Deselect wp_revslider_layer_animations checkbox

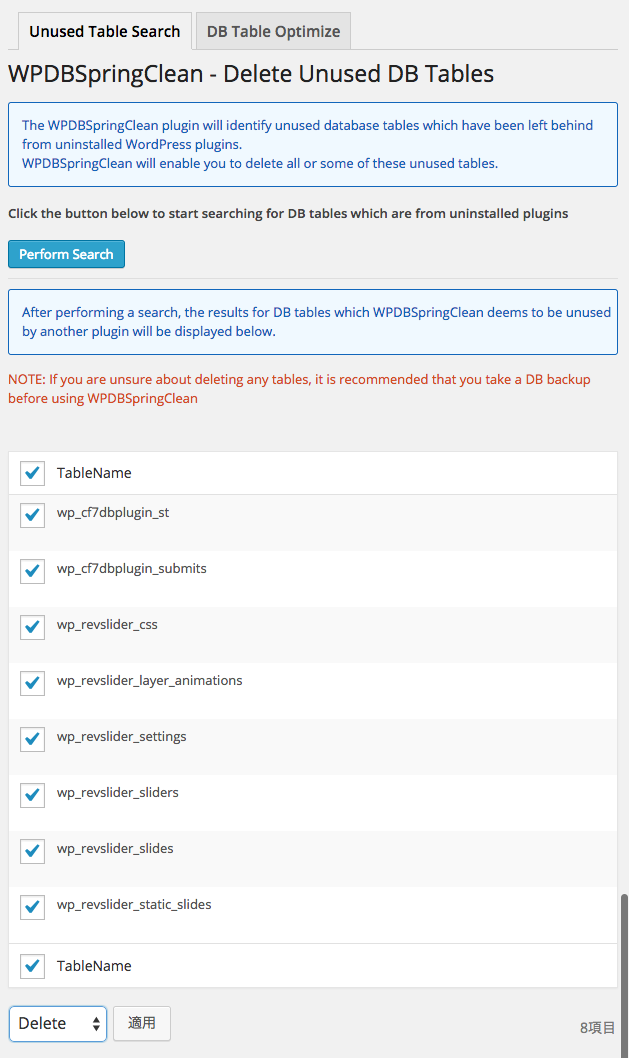[32, 684]
